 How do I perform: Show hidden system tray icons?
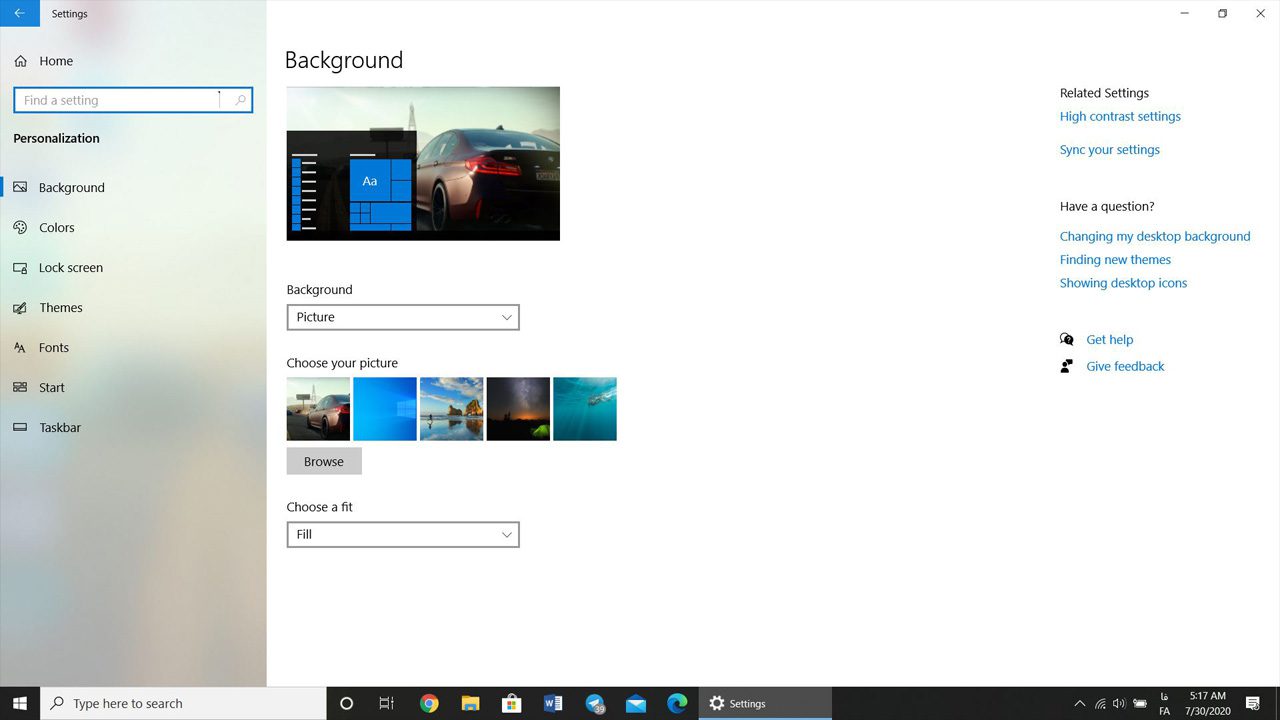point(1079,704)
